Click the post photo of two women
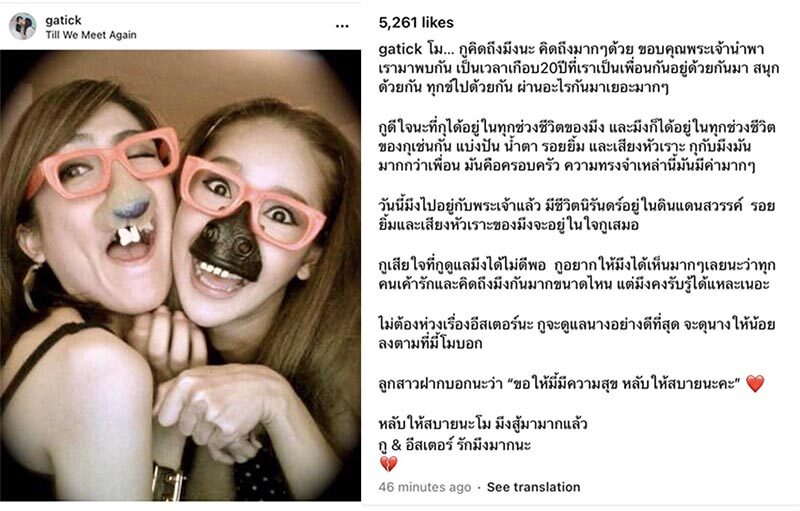The width and height of the screenshot is (800, 511). click(181, 275)
